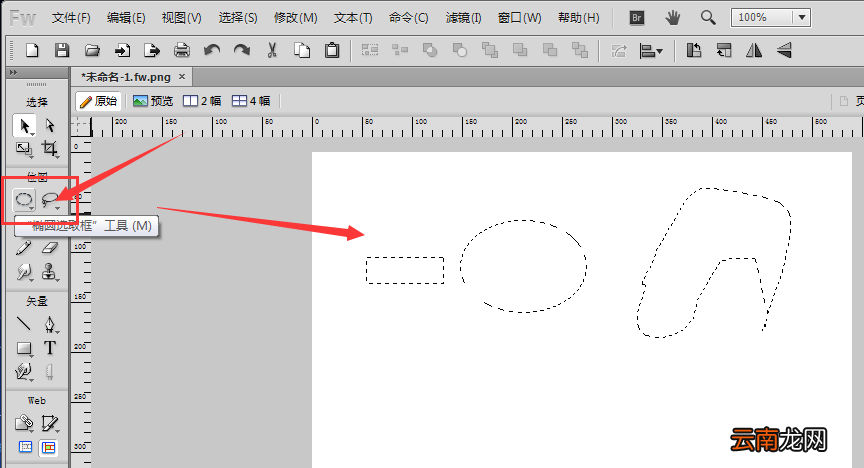
Task: Select the Freeform tool
Action: (24, 372)
